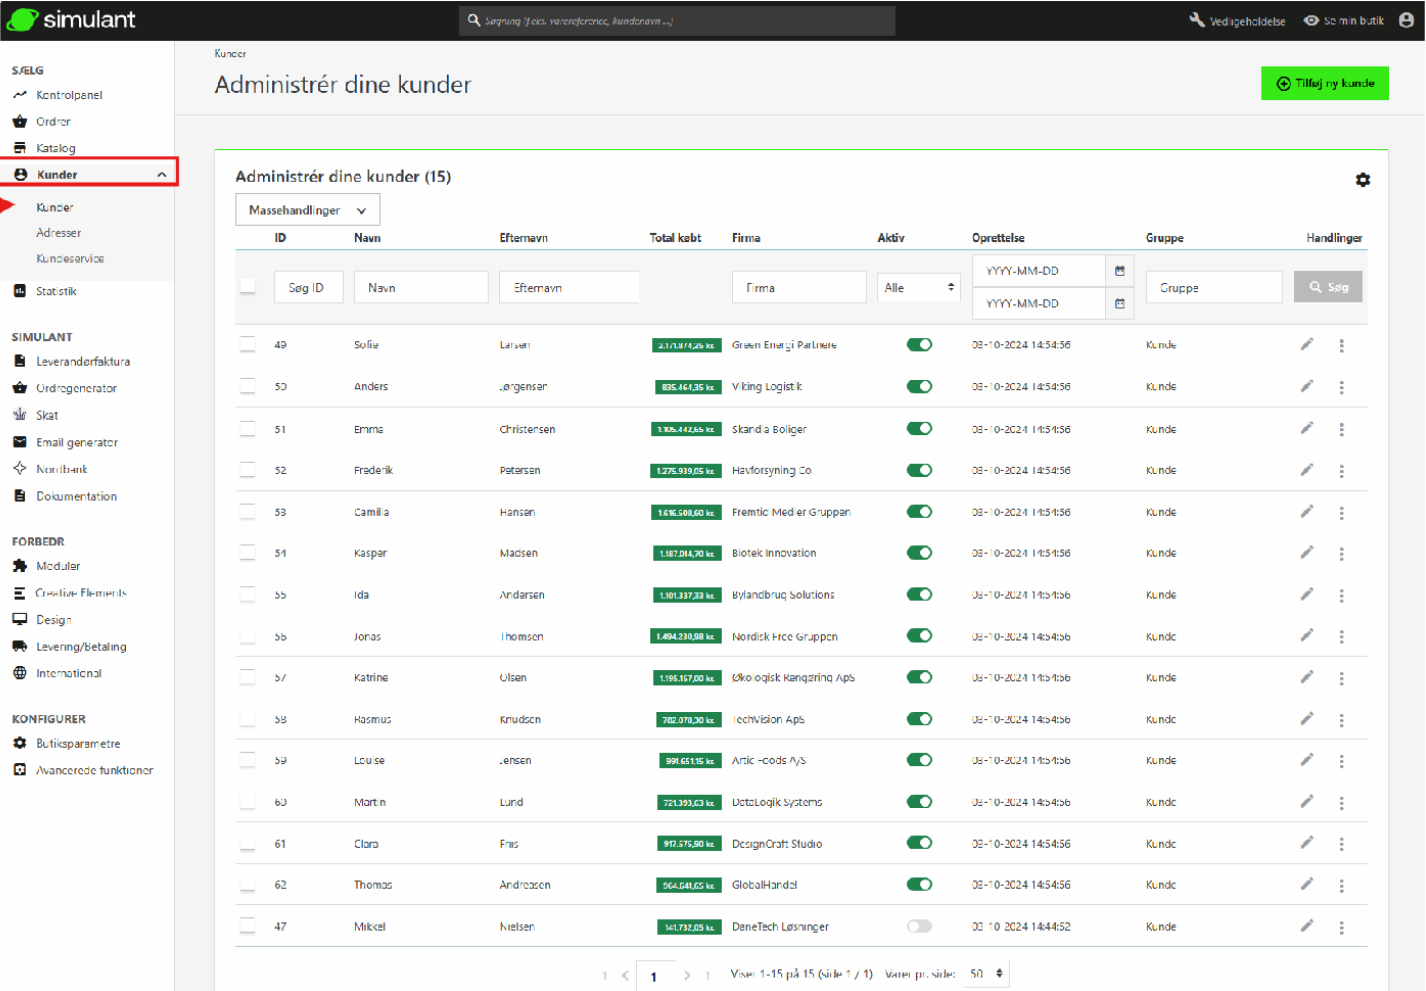Click the pencil edit icon for Sofie Larsen
Viewport: 1426px width, 991px height.
pos(1306,345)
